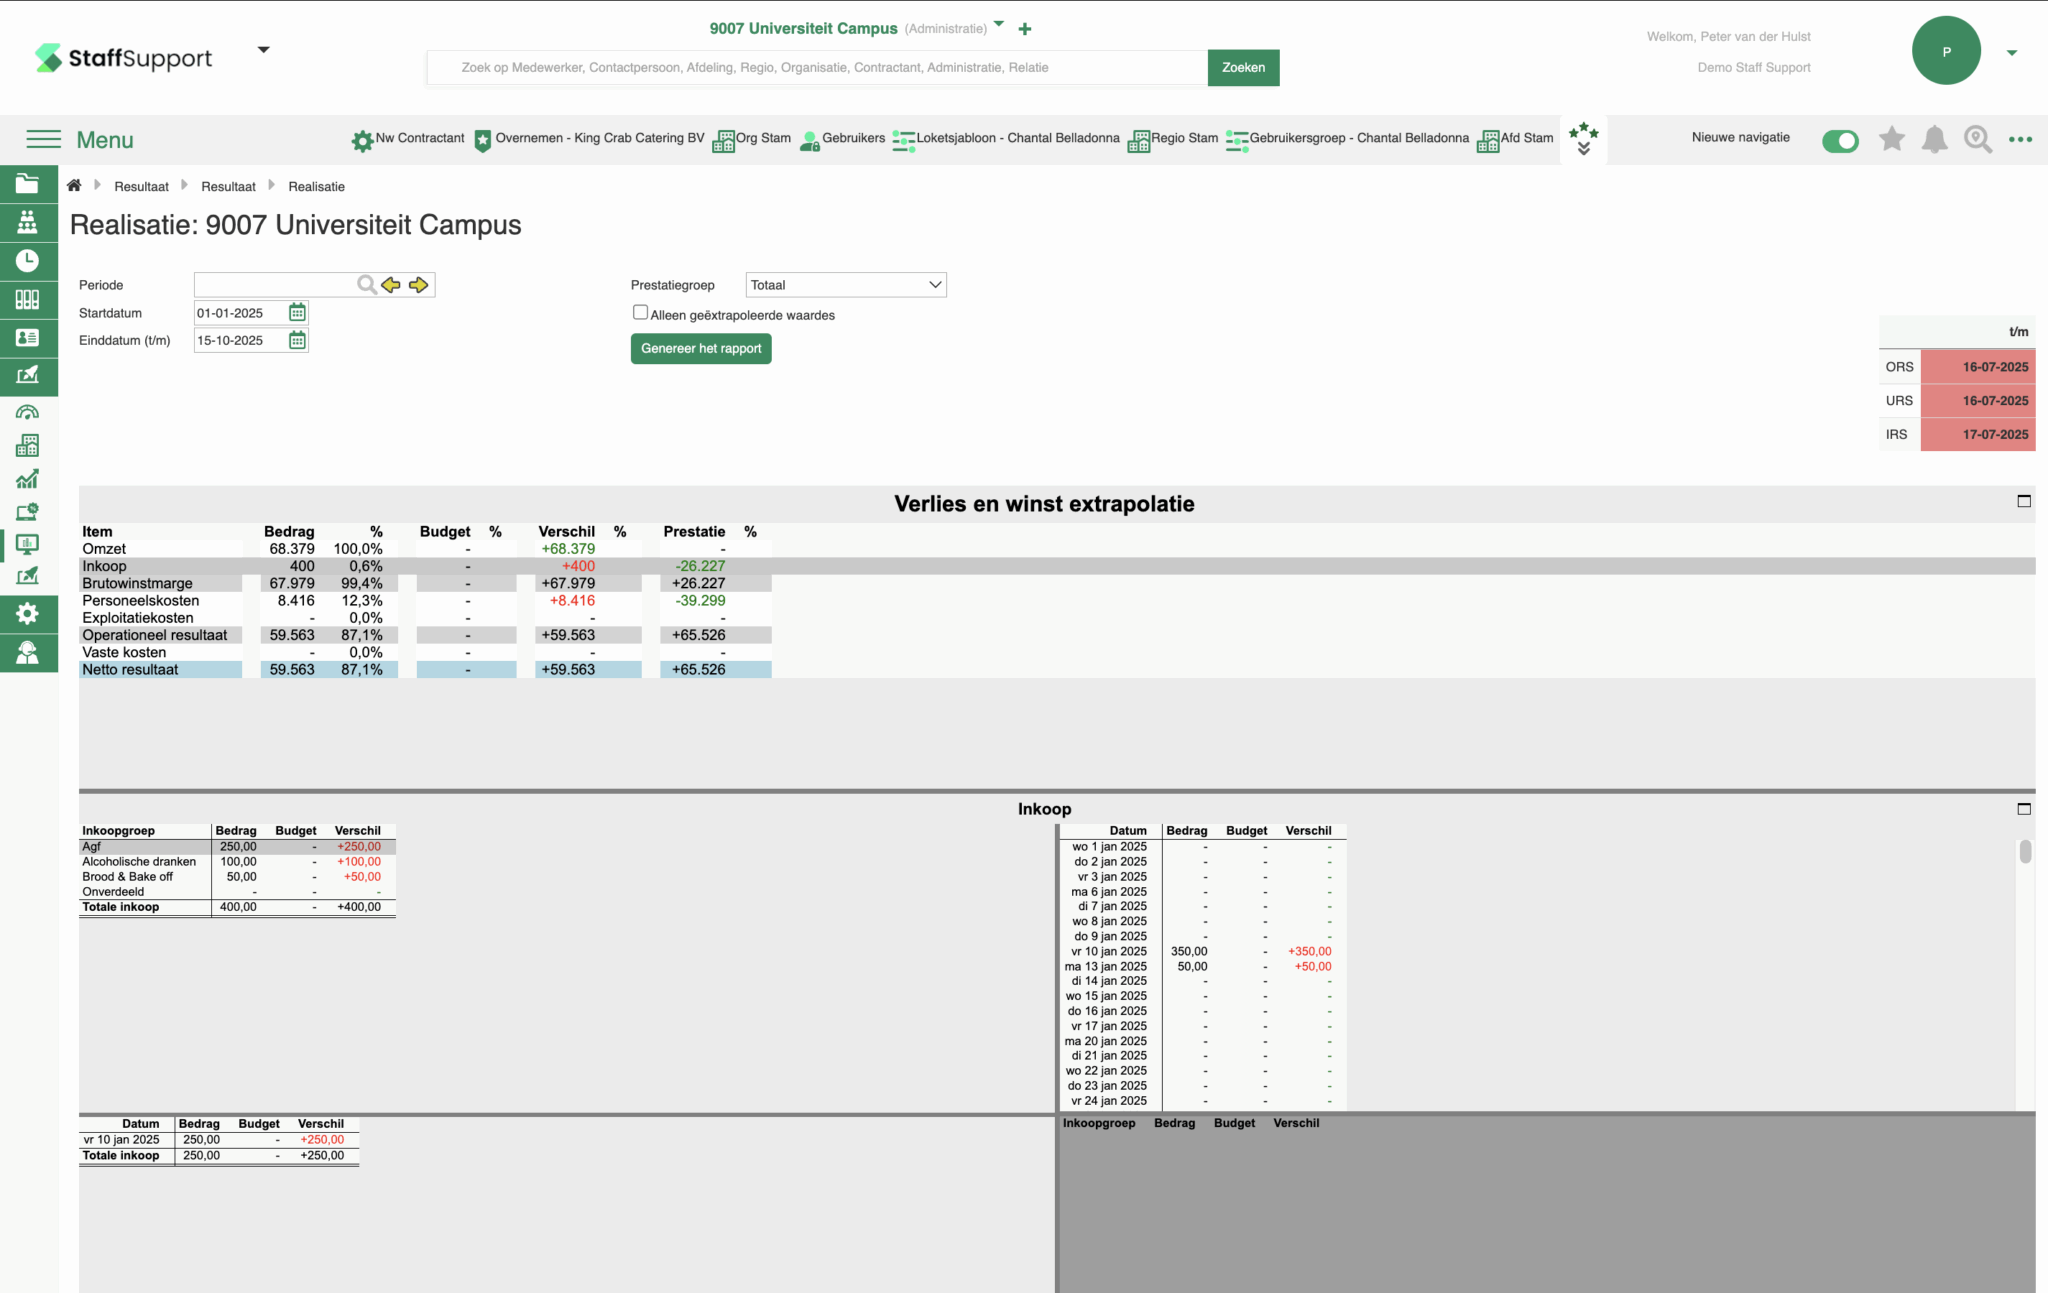This screenshot has height=1293, width=2048.
Task: Click the next period yellow arrow
Action: 418,285
